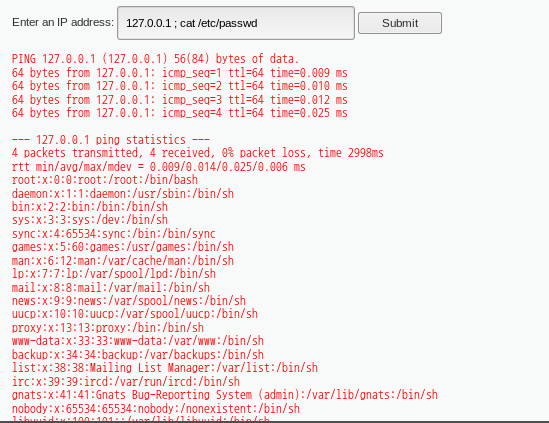Click the 'root:x:0:0:root:/root:/bin/bash' entry

coord(105,180)
